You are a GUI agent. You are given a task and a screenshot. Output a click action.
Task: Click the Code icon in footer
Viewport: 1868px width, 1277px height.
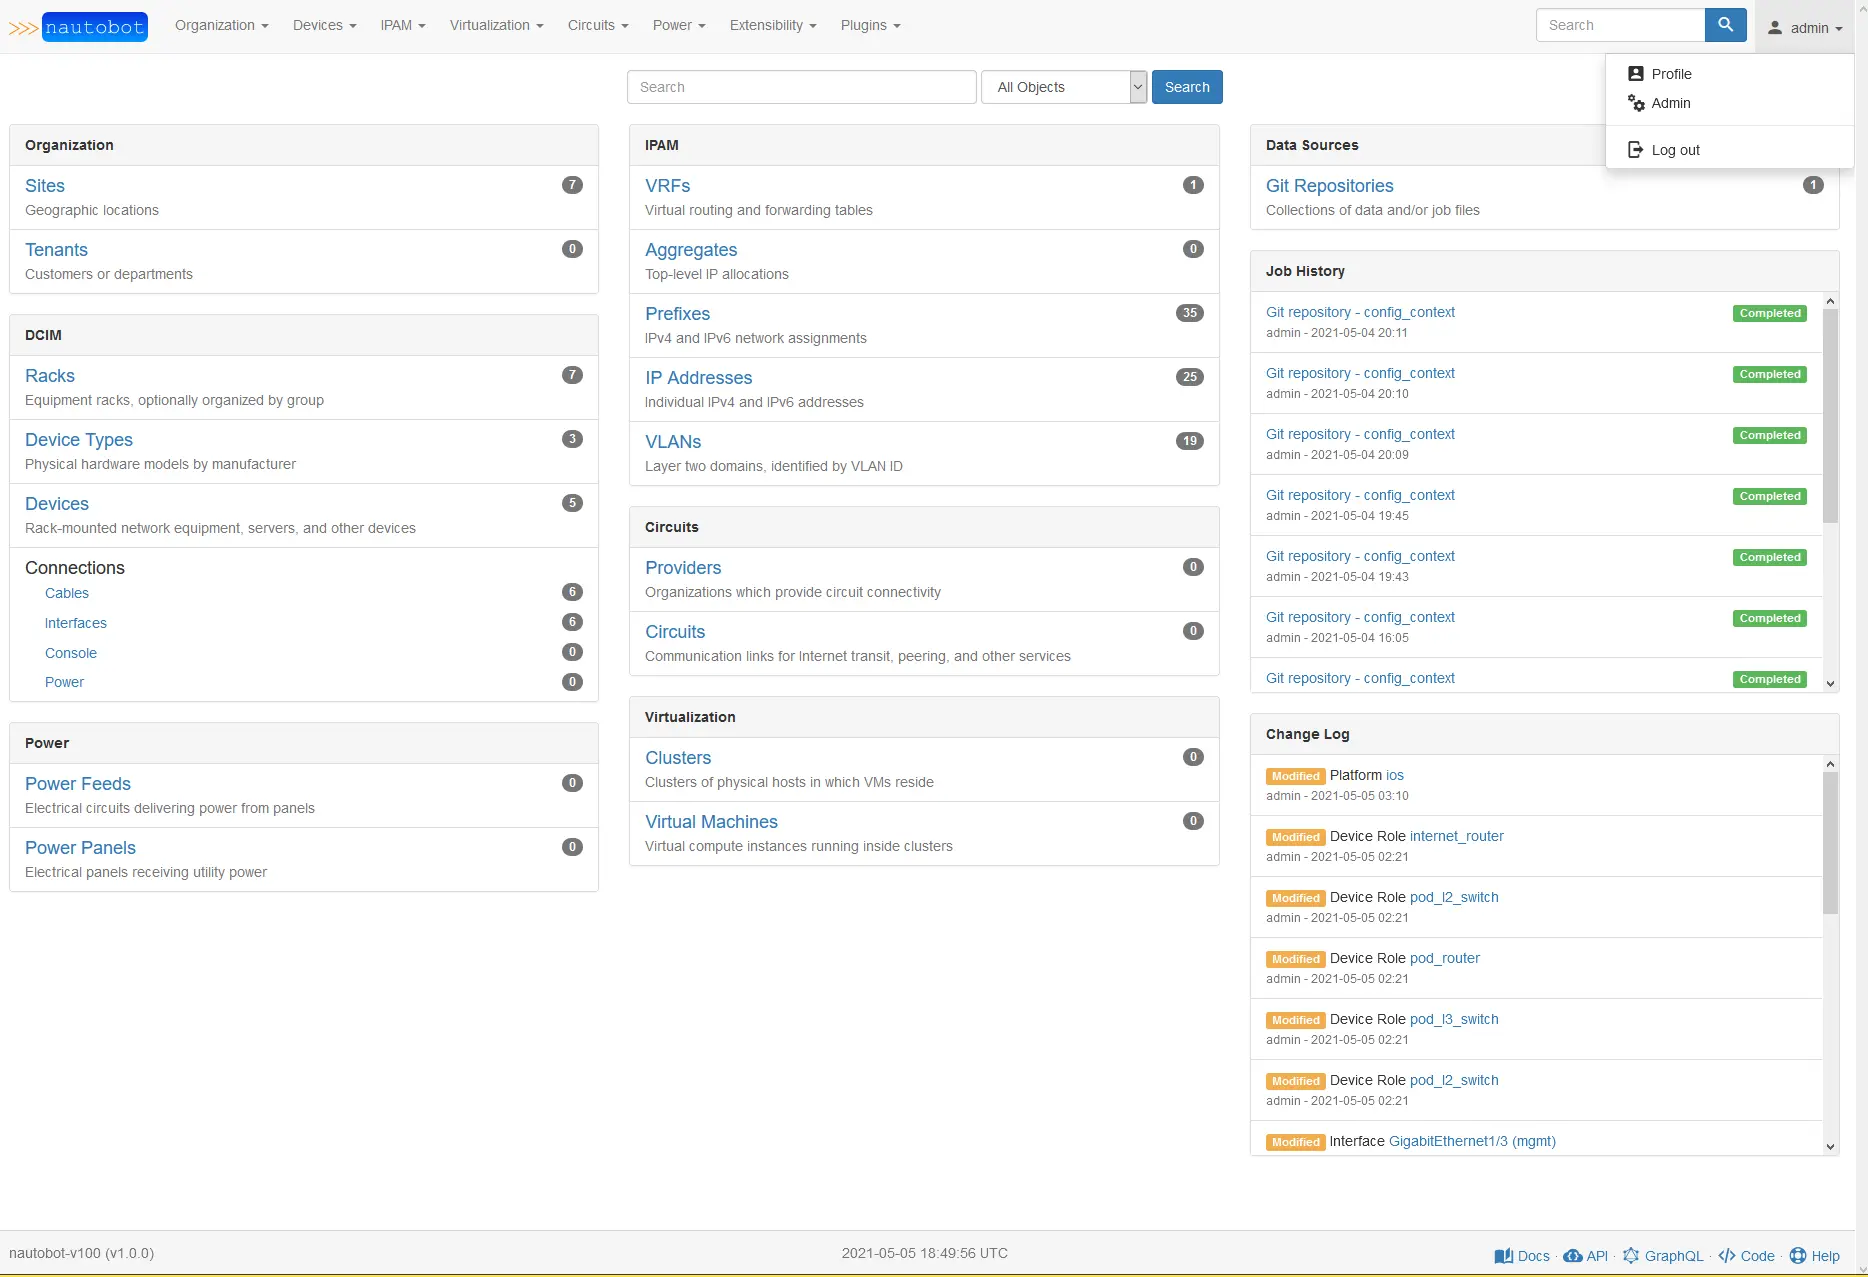coord(1727,1256)
